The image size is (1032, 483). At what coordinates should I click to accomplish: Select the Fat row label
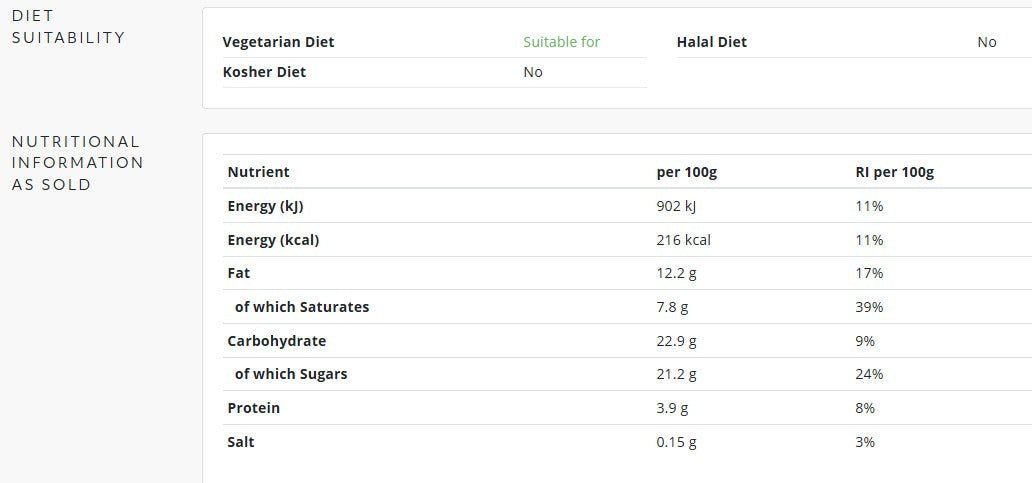pyautogui.click(x=239, y=273)
